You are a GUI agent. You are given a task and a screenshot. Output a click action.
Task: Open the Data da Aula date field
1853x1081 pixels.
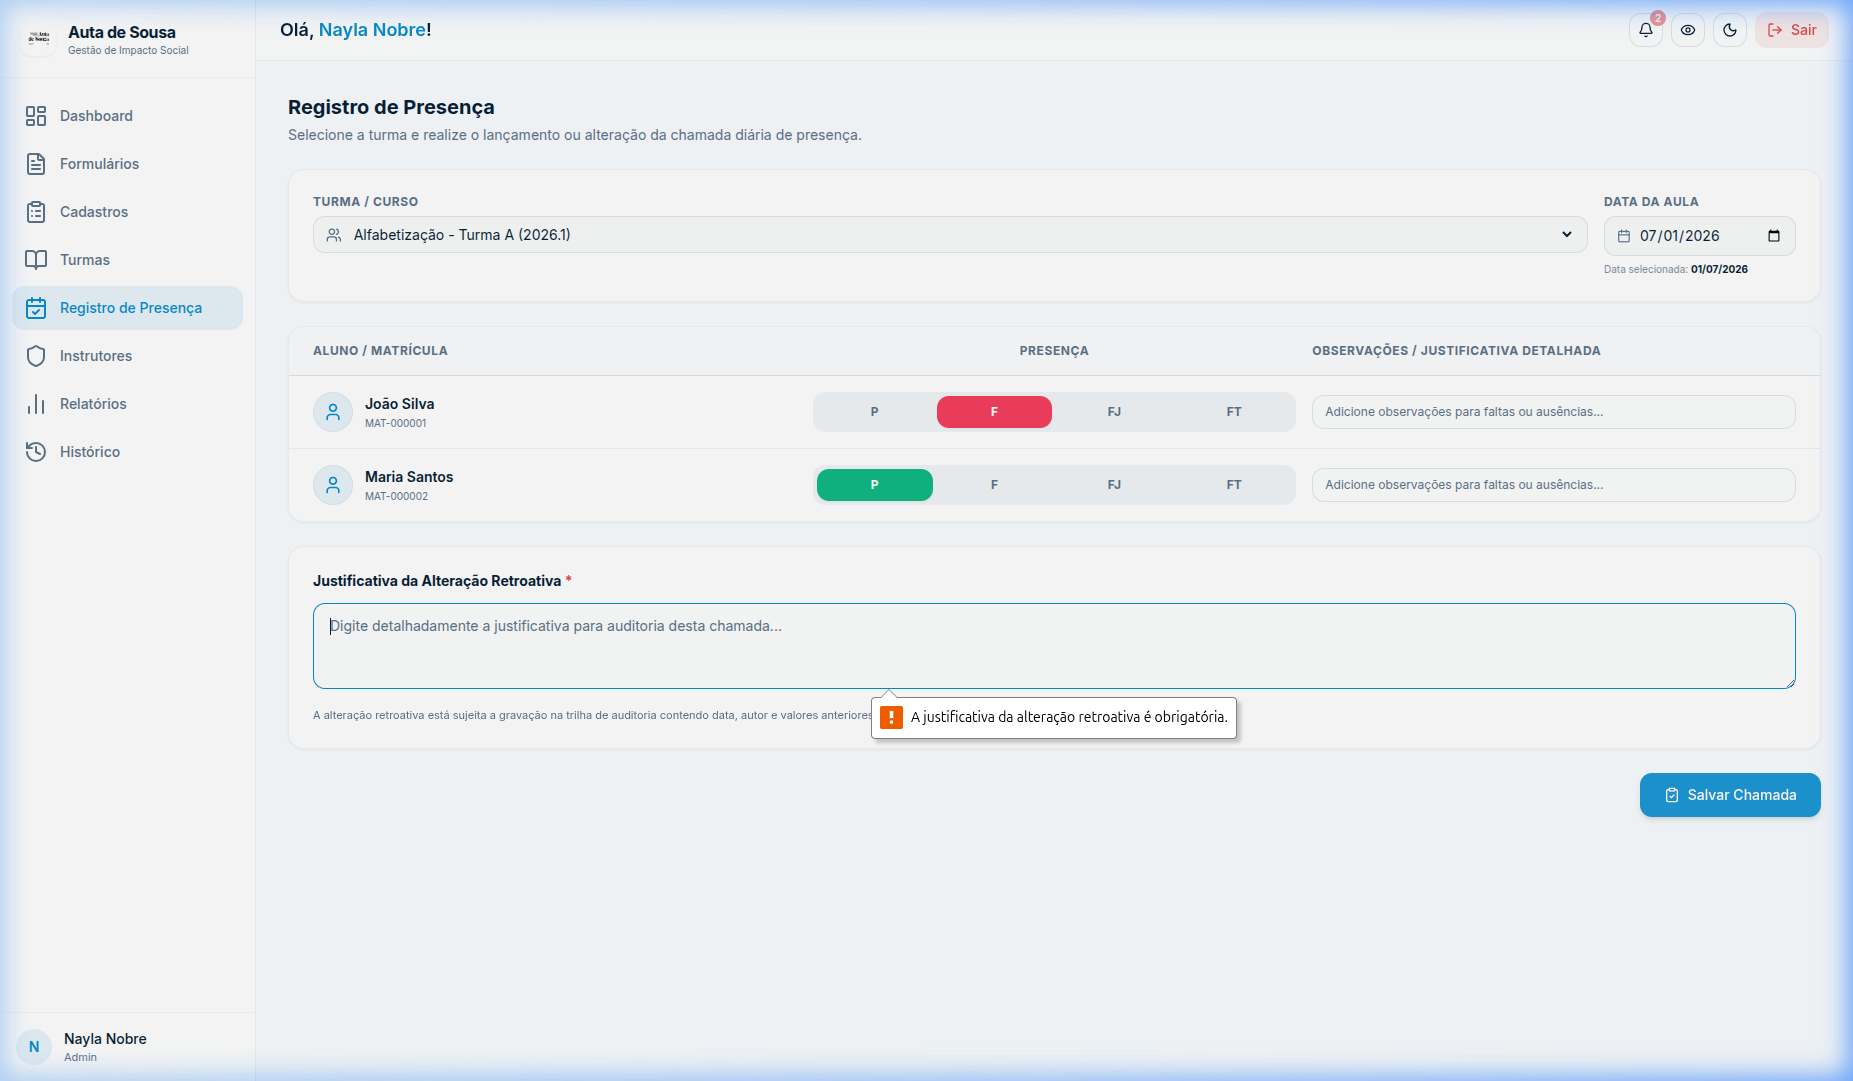[x=1699, y=236]
